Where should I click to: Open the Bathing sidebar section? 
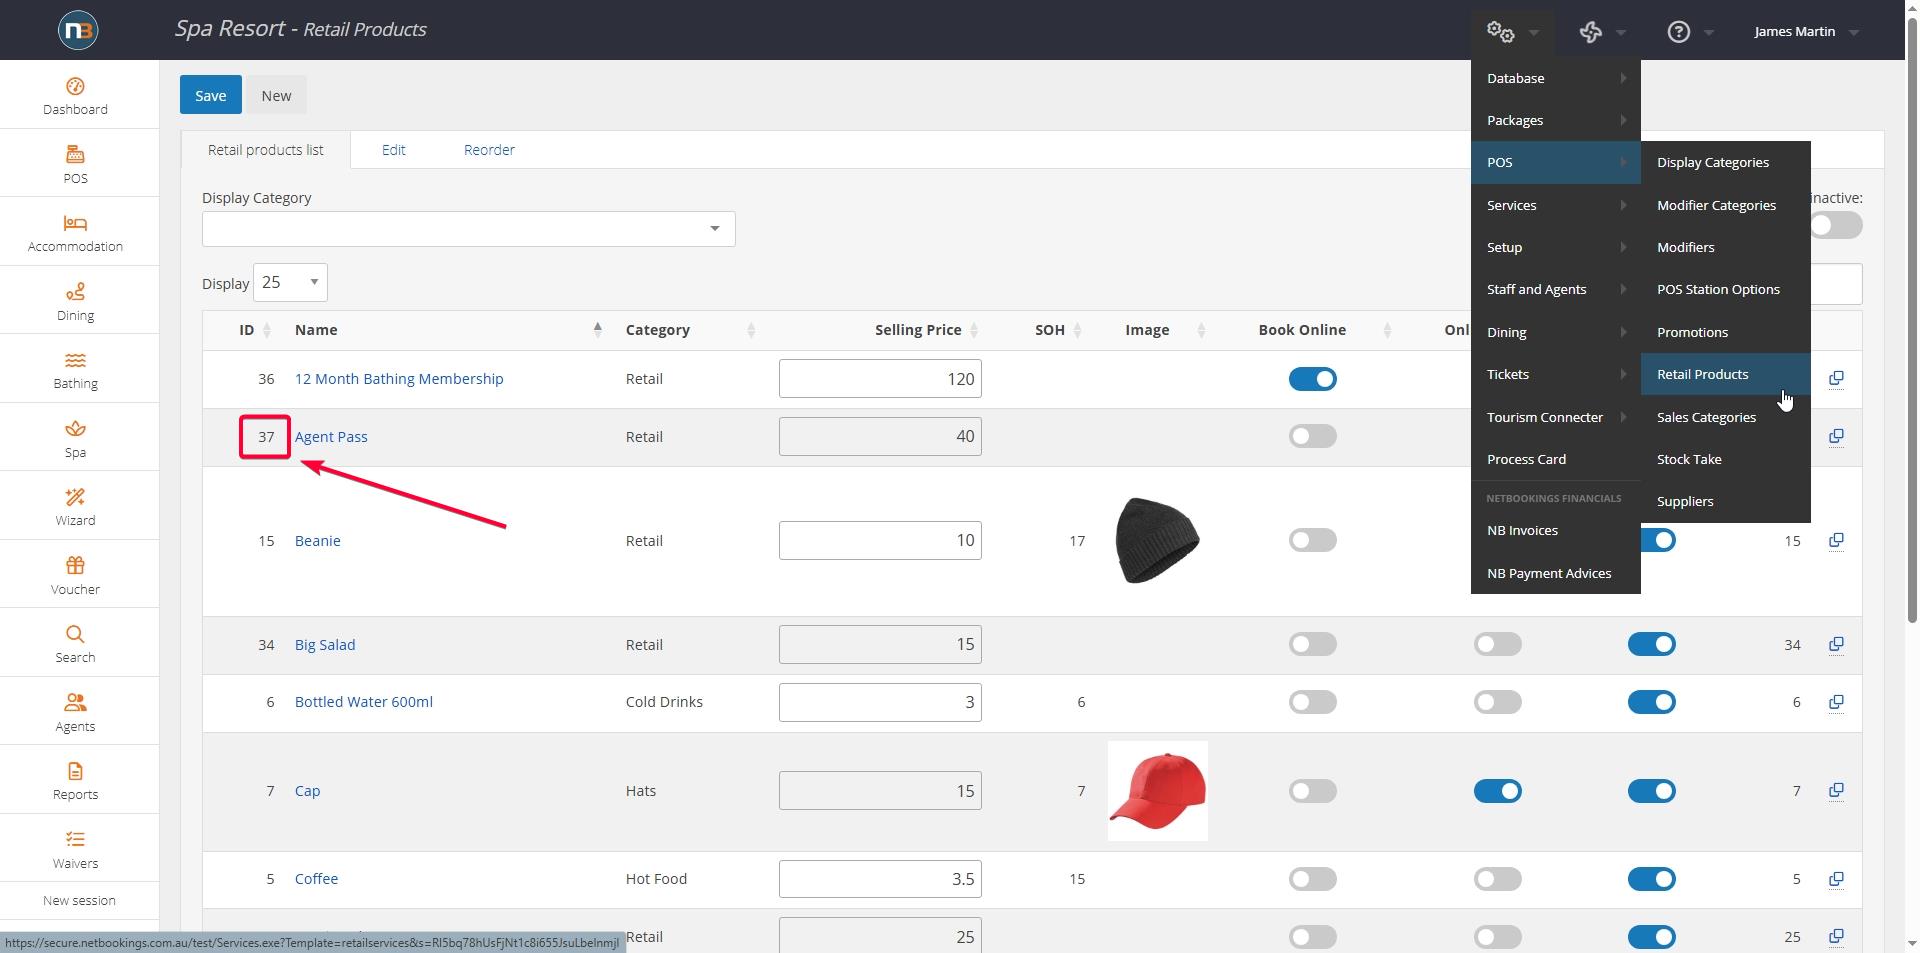click(75, 370)
